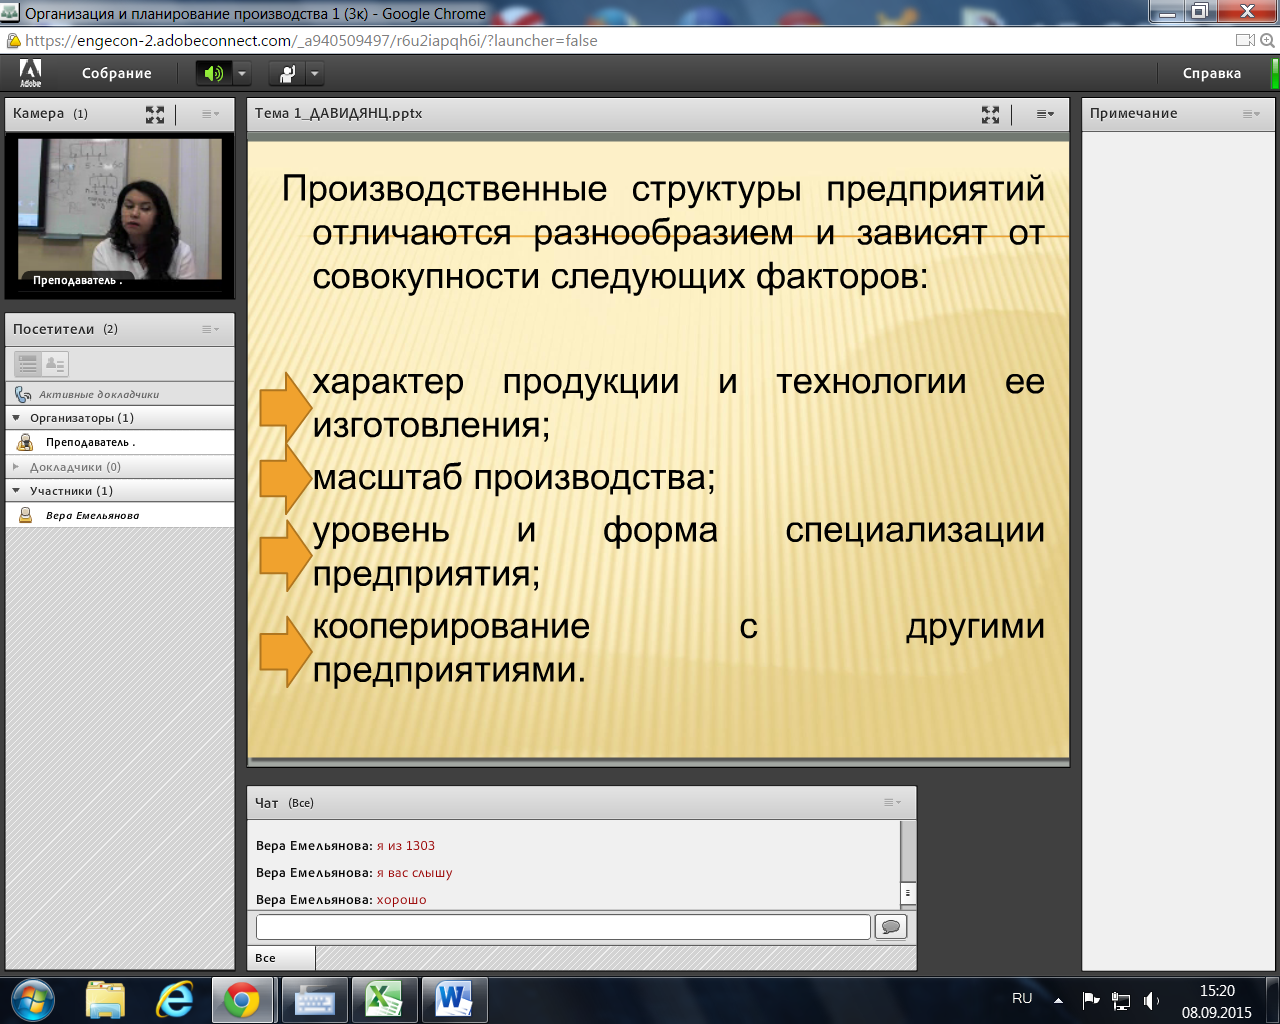The image size is (1280, 1024).
Task: Switch to Chrome in the taskbar
Action: pos(241,1000)
